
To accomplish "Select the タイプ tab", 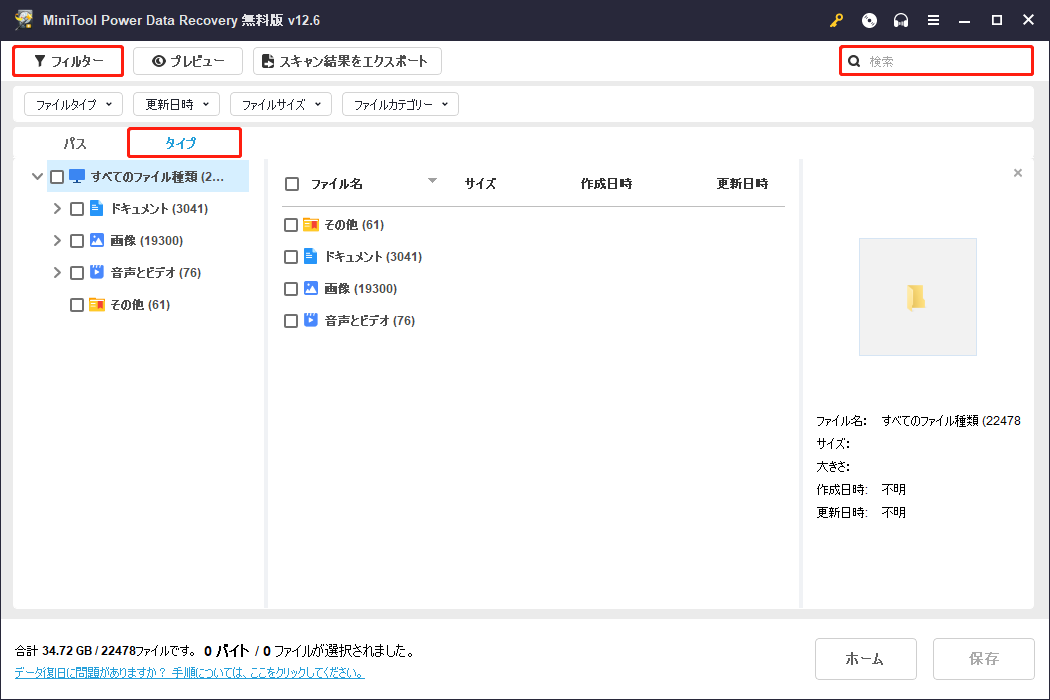I will click(182, 143).
